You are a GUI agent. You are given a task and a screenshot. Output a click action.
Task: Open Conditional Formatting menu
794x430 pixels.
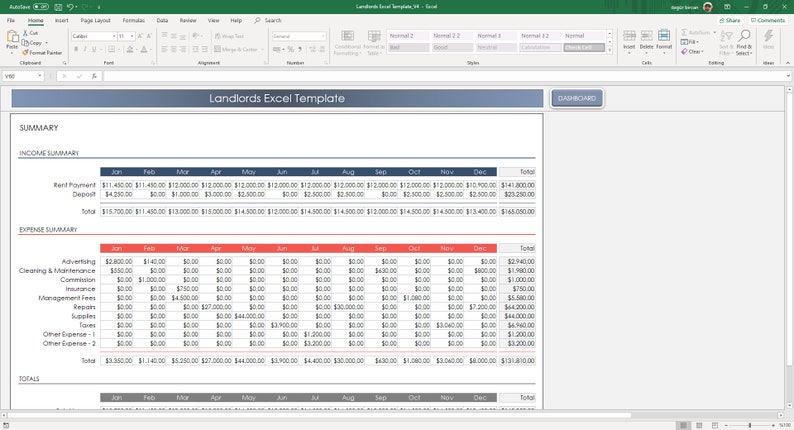pyautogui.click(x=347, y=43)
